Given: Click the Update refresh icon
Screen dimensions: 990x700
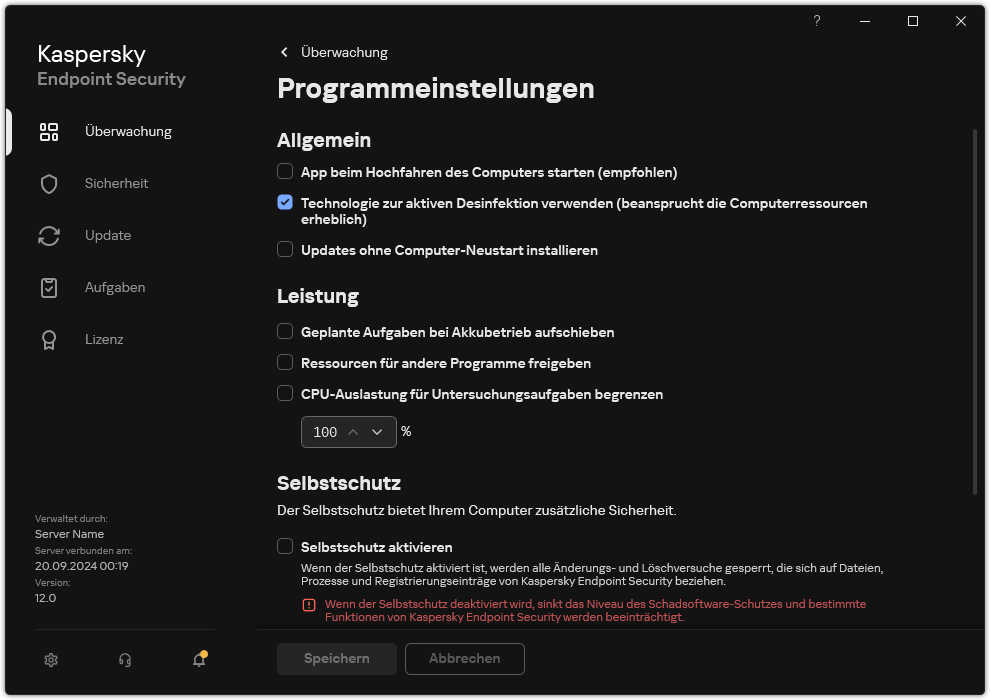Looking at the screenshot, I should click(48, 235).
